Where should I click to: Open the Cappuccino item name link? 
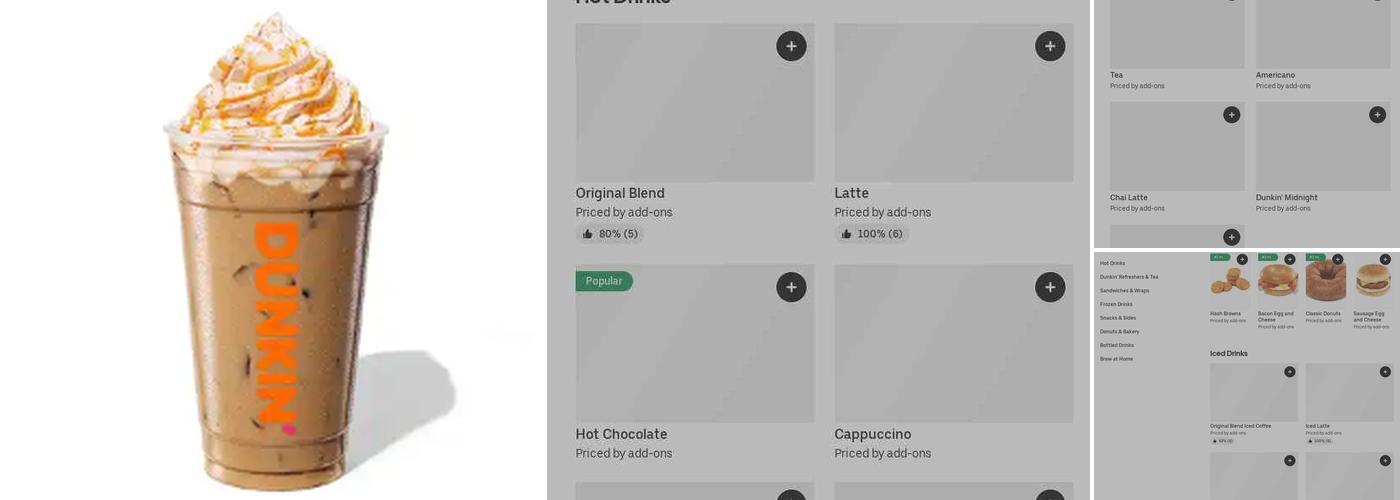(872, 434)
